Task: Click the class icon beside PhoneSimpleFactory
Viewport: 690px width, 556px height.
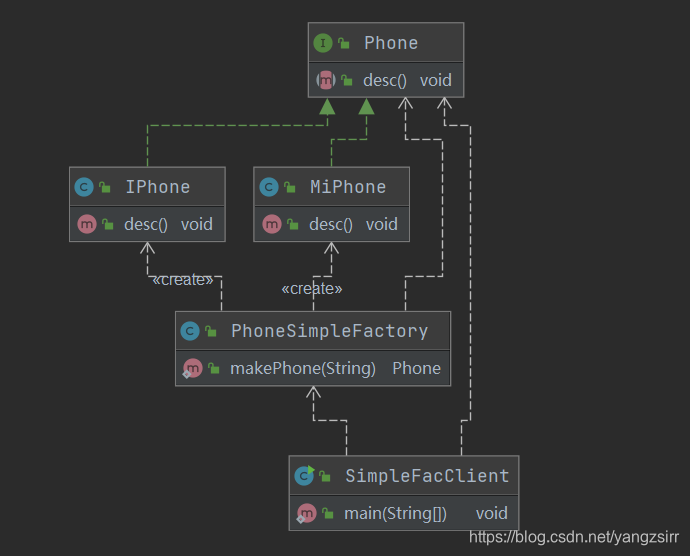Action: pos(190,331)
